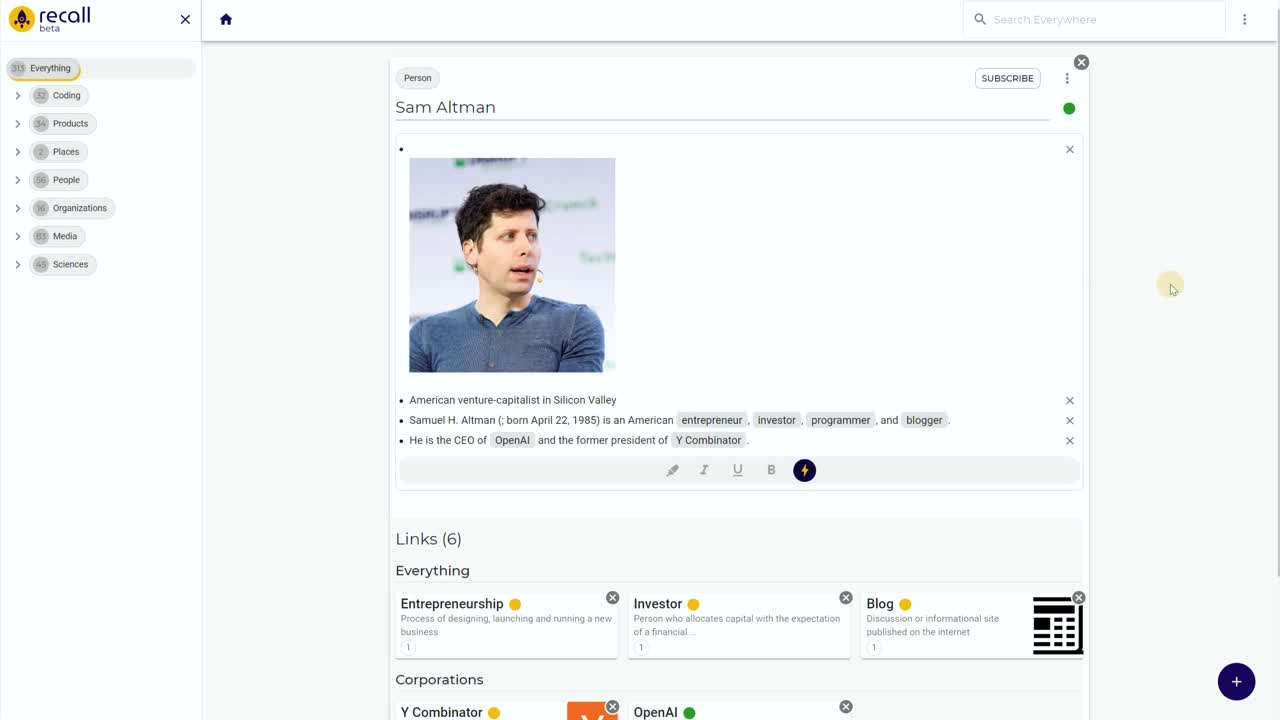Click the Links (6) heading
The image size is (1280, 720).
[x=428, y=539]
